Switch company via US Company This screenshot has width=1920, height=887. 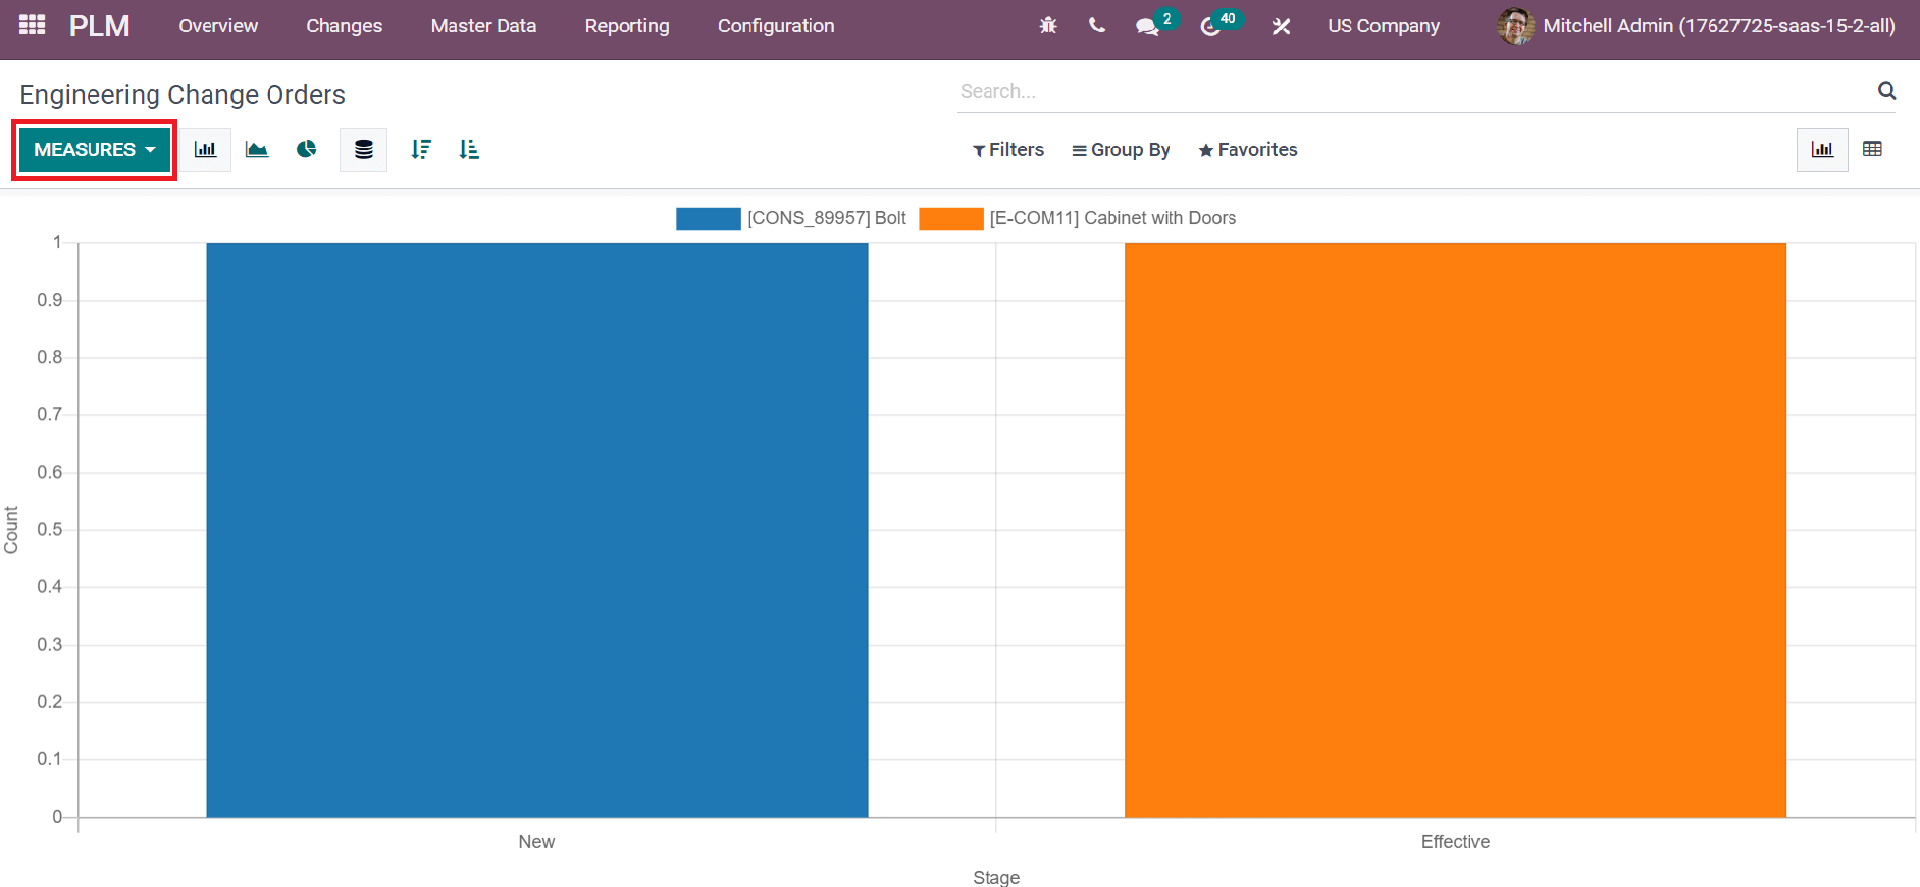coord(1384,25)
